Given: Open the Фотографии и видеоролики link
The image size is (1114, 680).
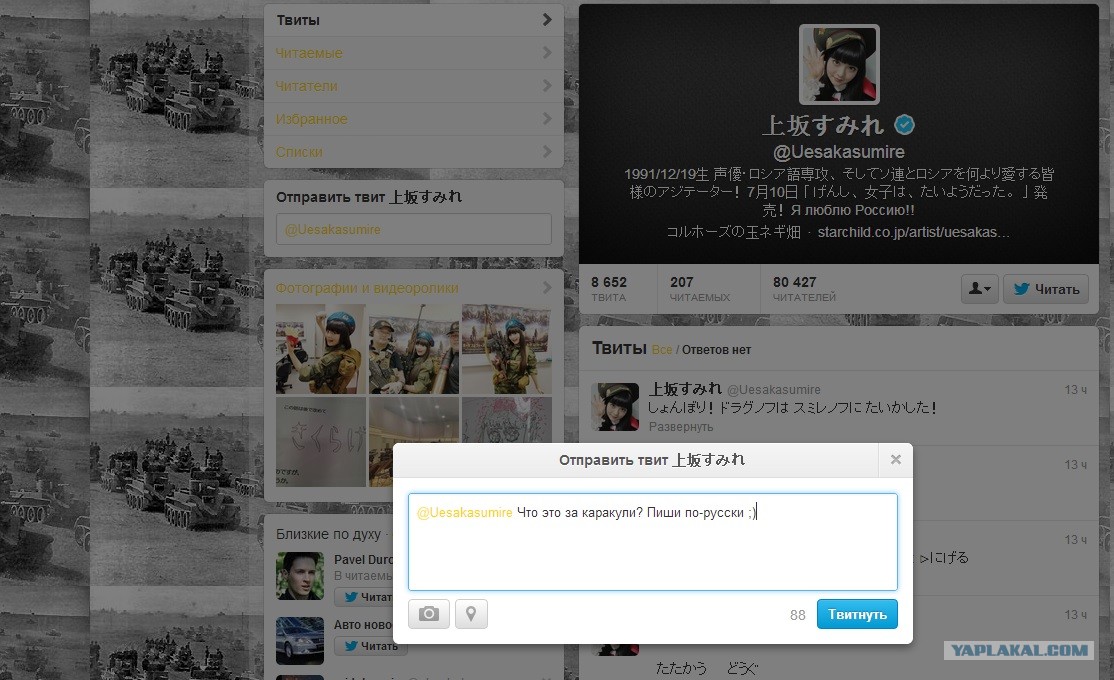Looking at the screenshot, I should pos(367,288).
